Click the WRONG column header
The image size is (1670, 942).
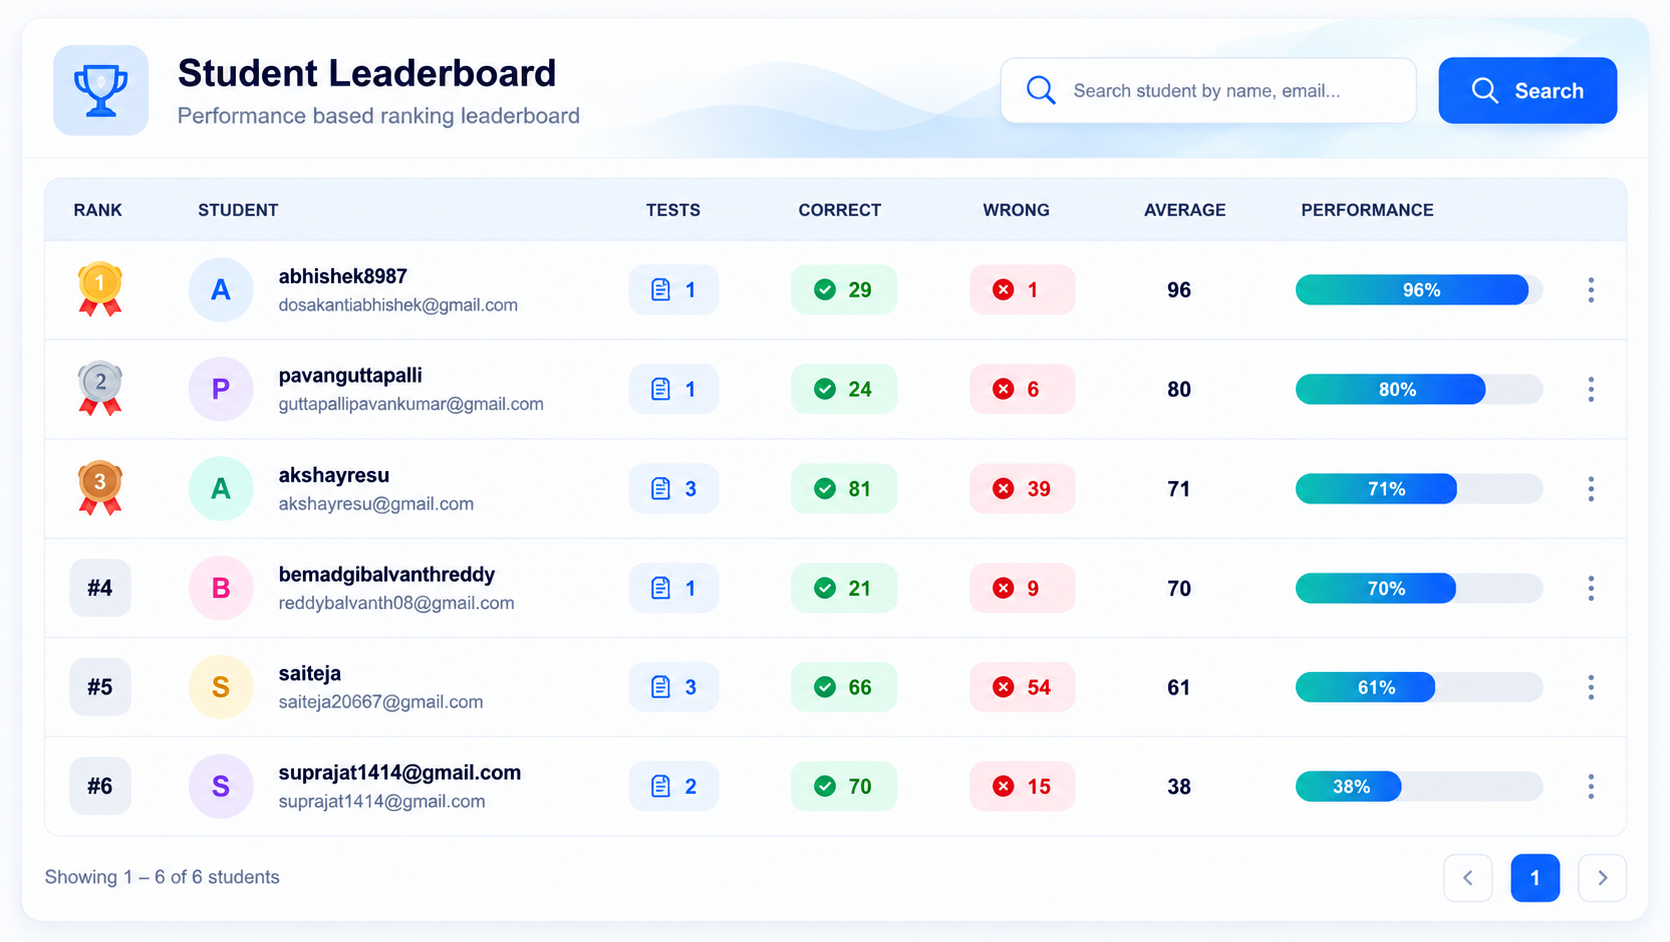pyautogui.click(x=1016, y=210)
